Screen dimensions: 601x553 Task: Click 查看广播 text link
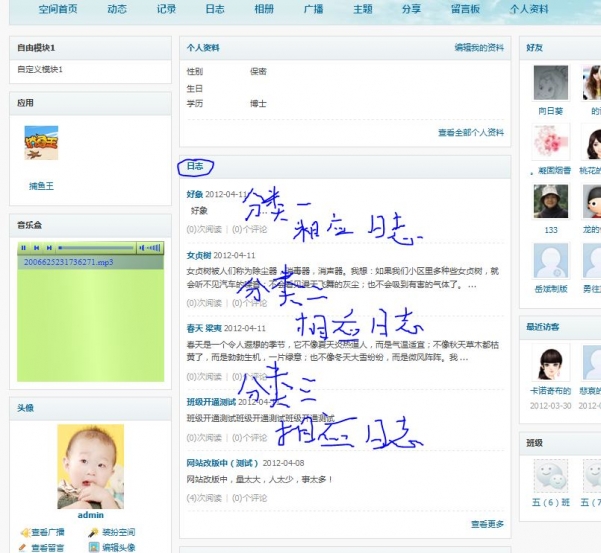point(48,532)
